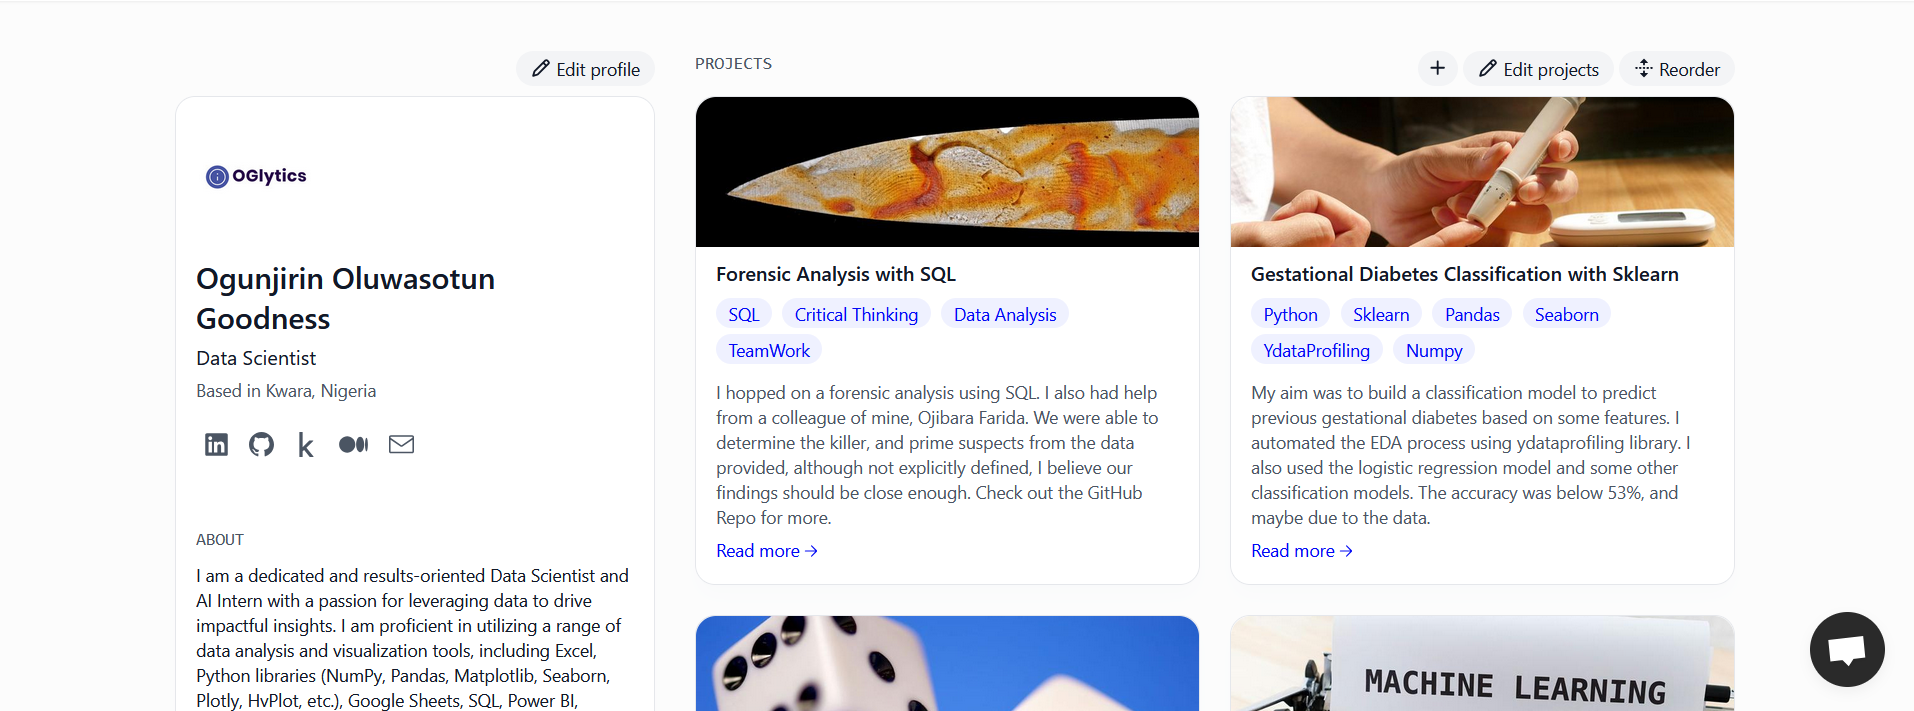Open the Forensic Analysis knife thumbnail
The image size is (1914, 711).
tap(947, 172)
